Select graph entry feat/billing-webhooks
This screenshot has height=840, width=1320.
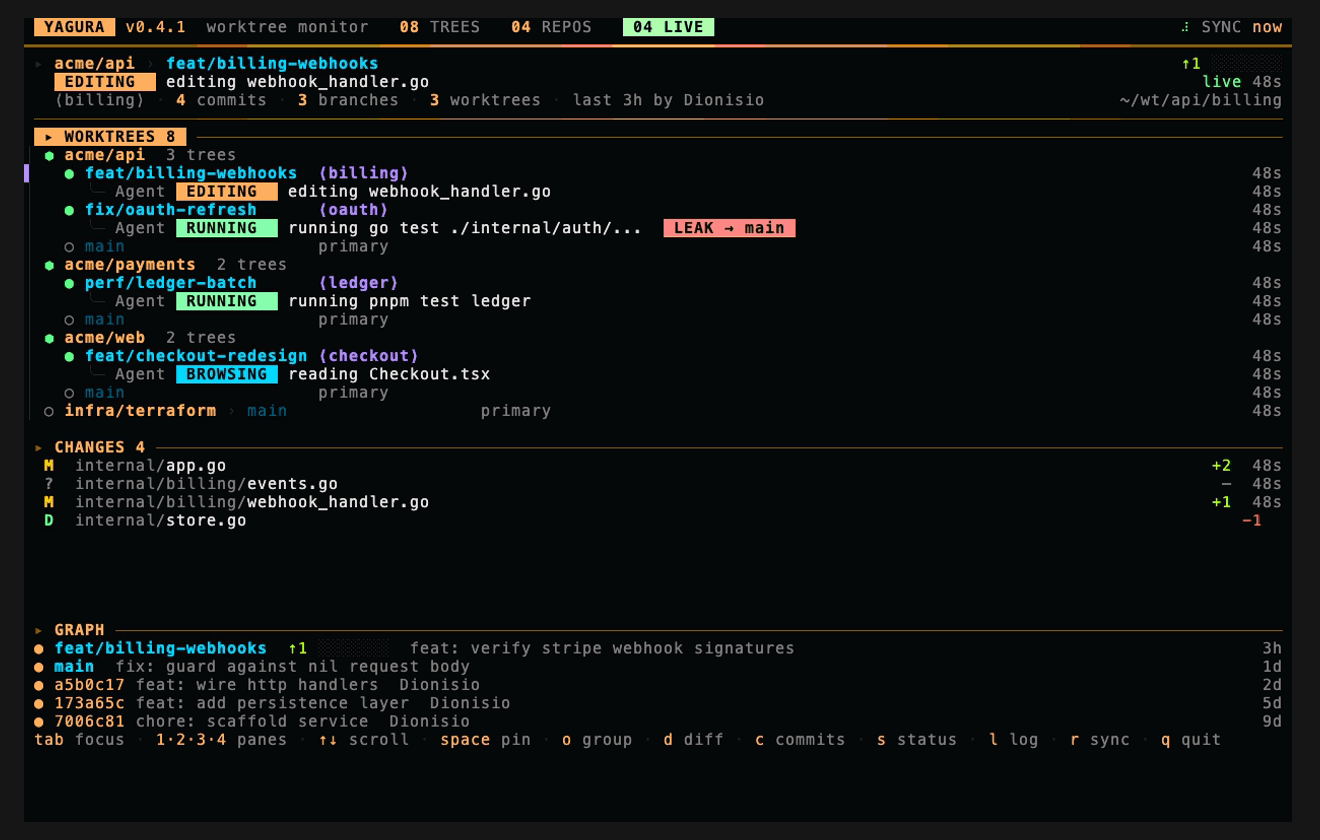[x=657, y=649]
